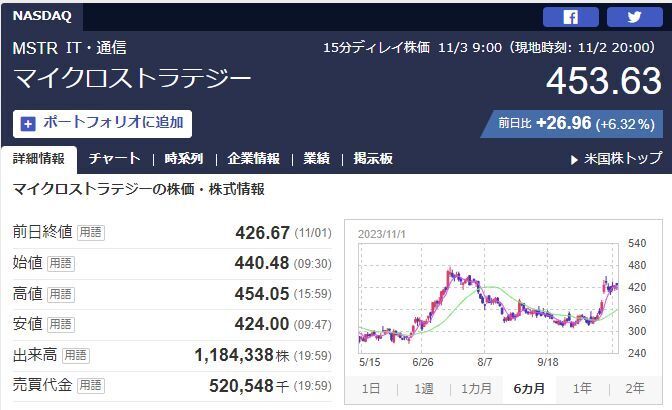Select the 1年 chart range
This screenshot has width=672, height=410.
pyautogui.click(x=582, y=389)
